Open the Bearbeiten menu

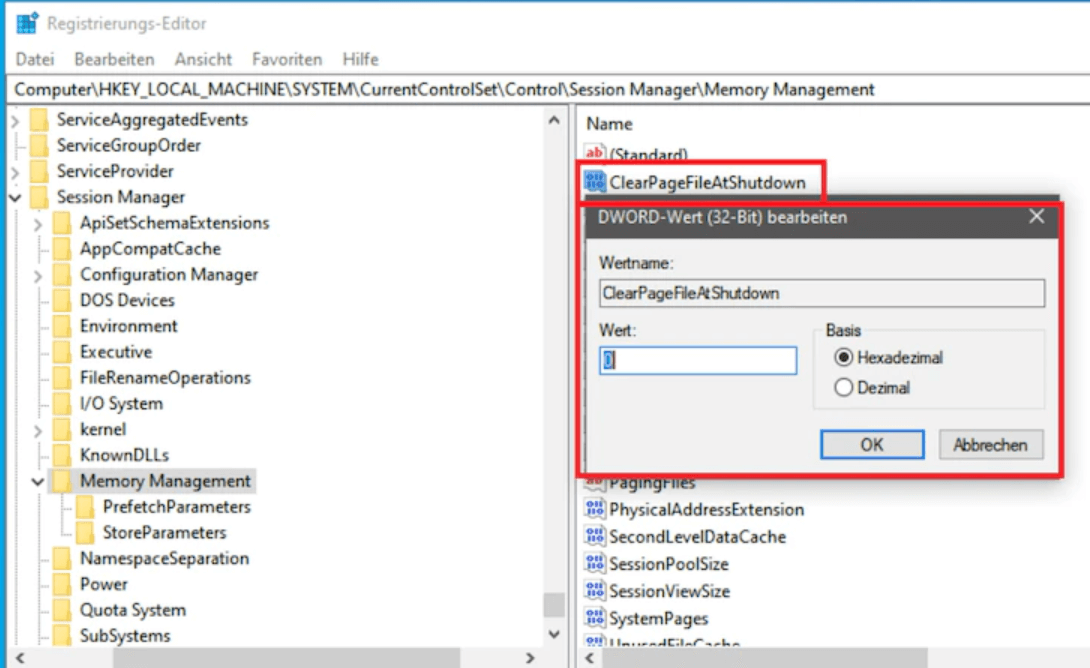pos(114,59)
